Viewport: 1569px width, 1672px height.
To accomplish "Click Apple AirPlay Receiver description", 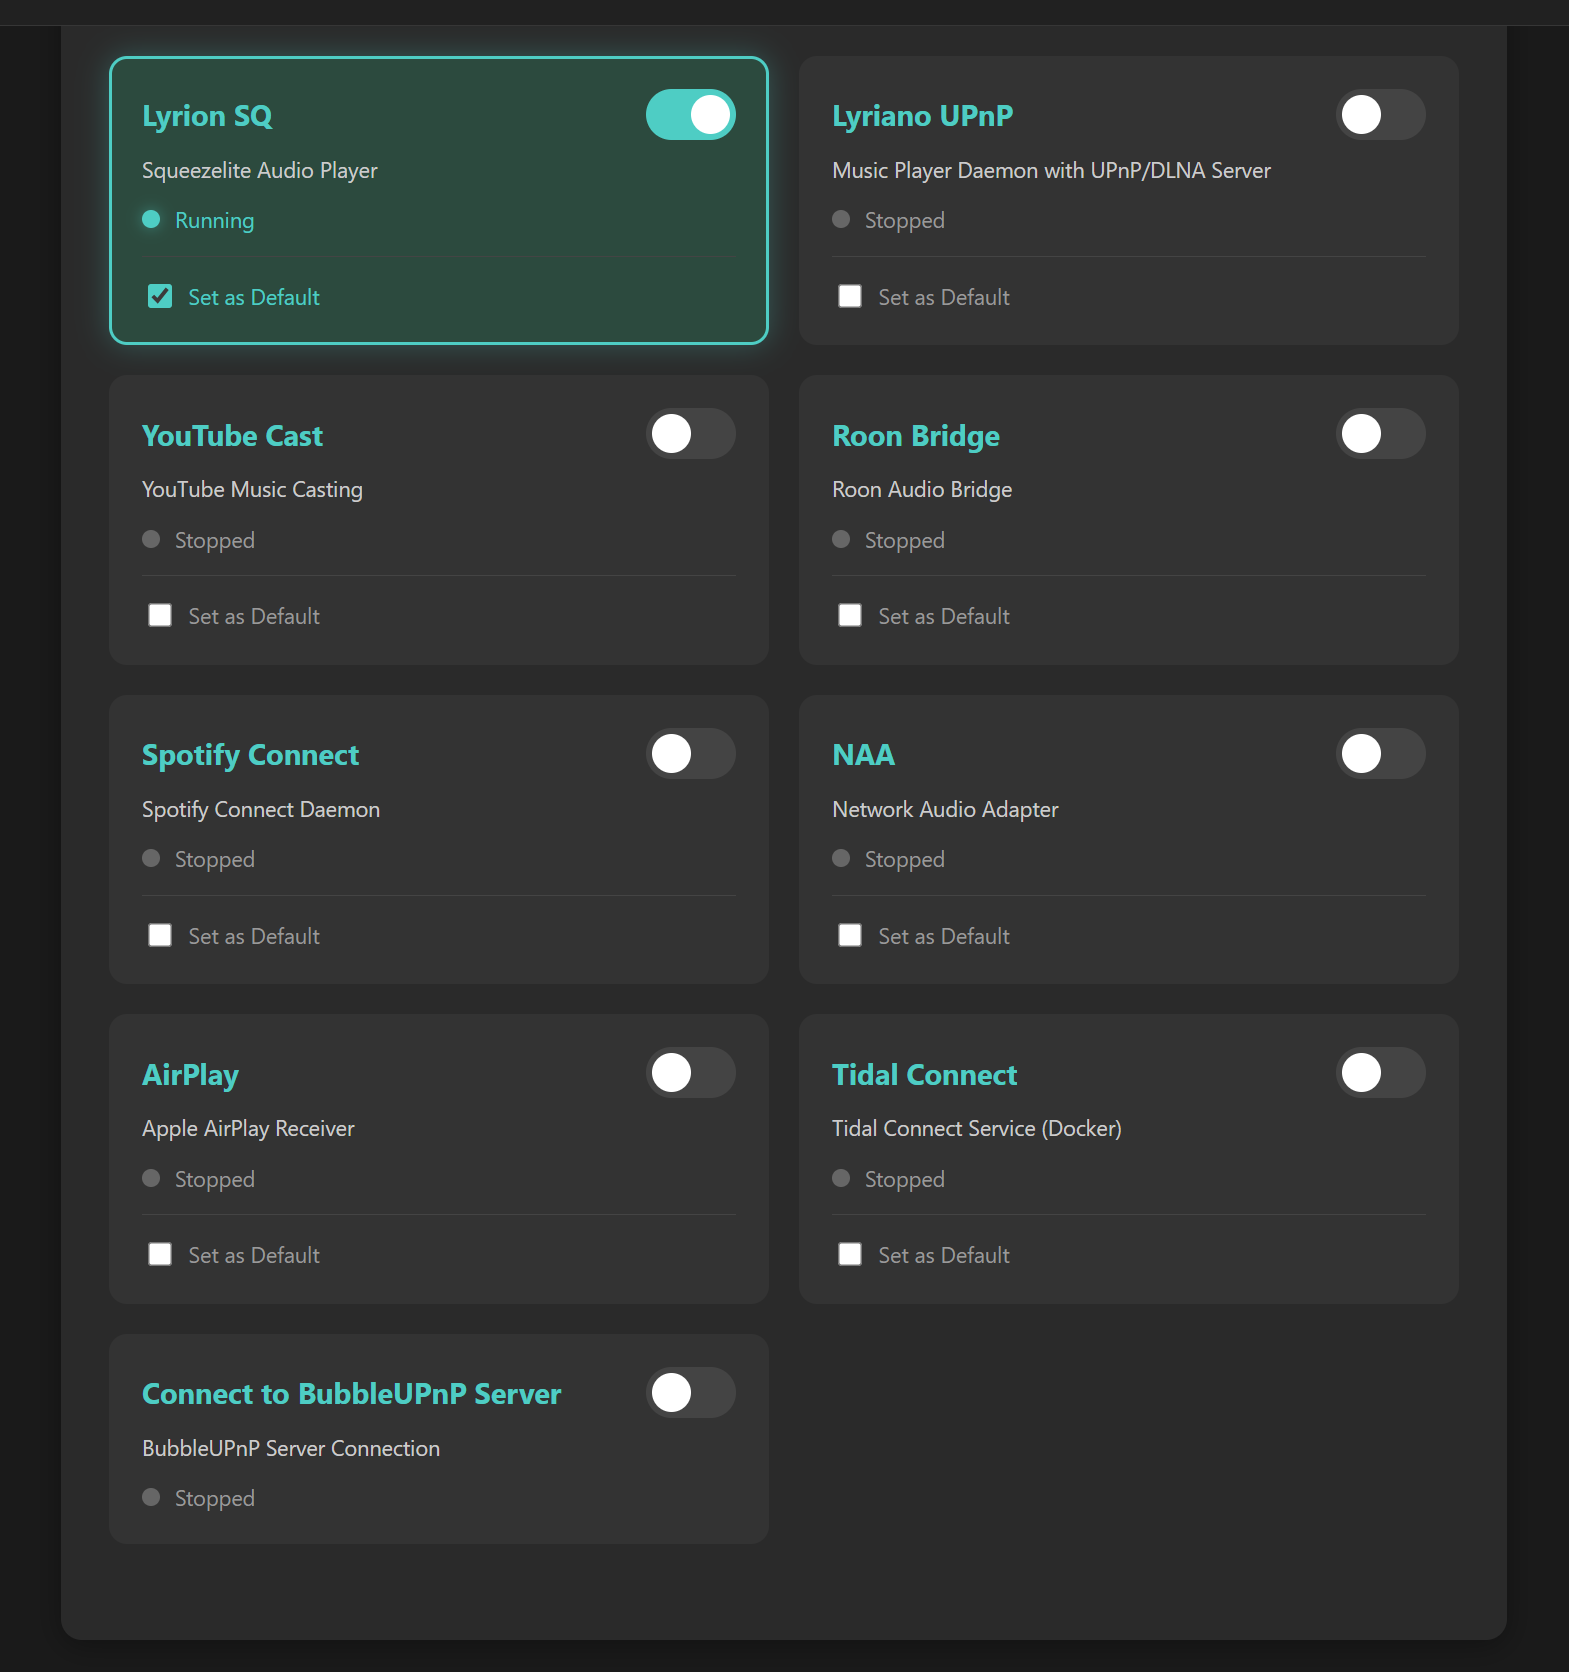I will 248,1129.
